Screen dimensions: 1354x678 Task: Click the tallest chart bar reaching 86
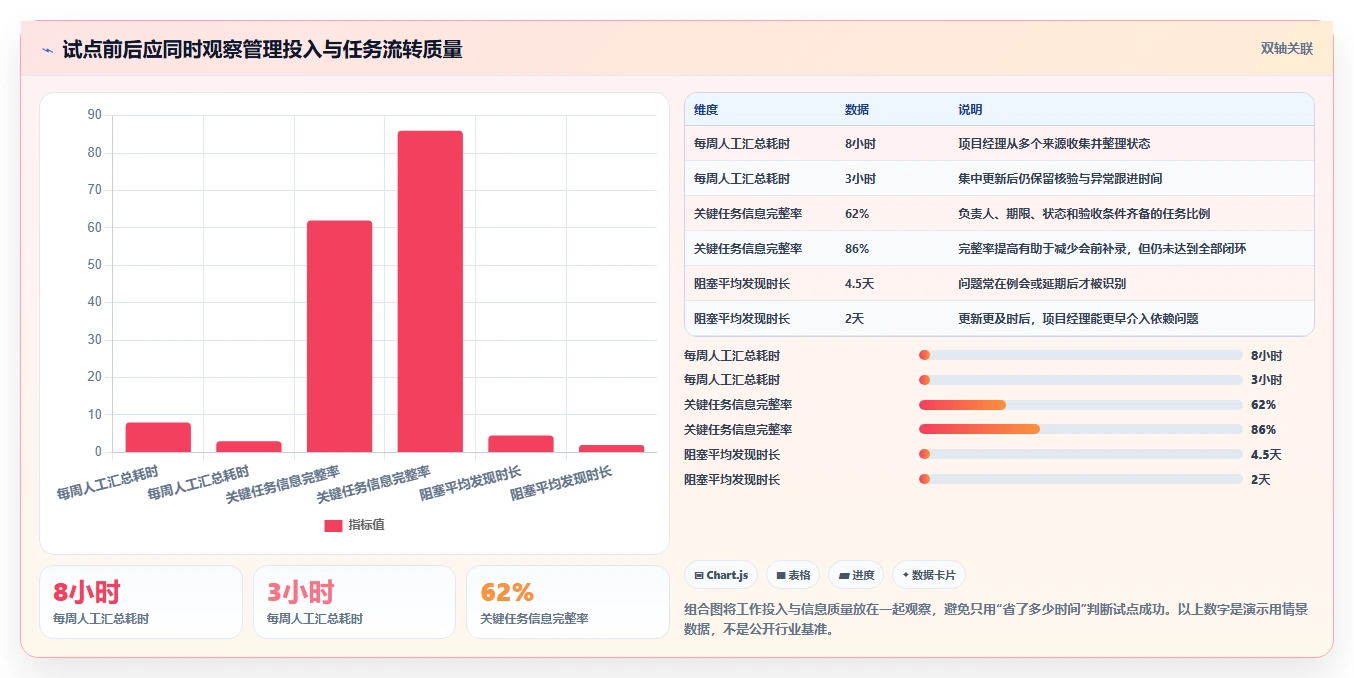tap(430, 291)
